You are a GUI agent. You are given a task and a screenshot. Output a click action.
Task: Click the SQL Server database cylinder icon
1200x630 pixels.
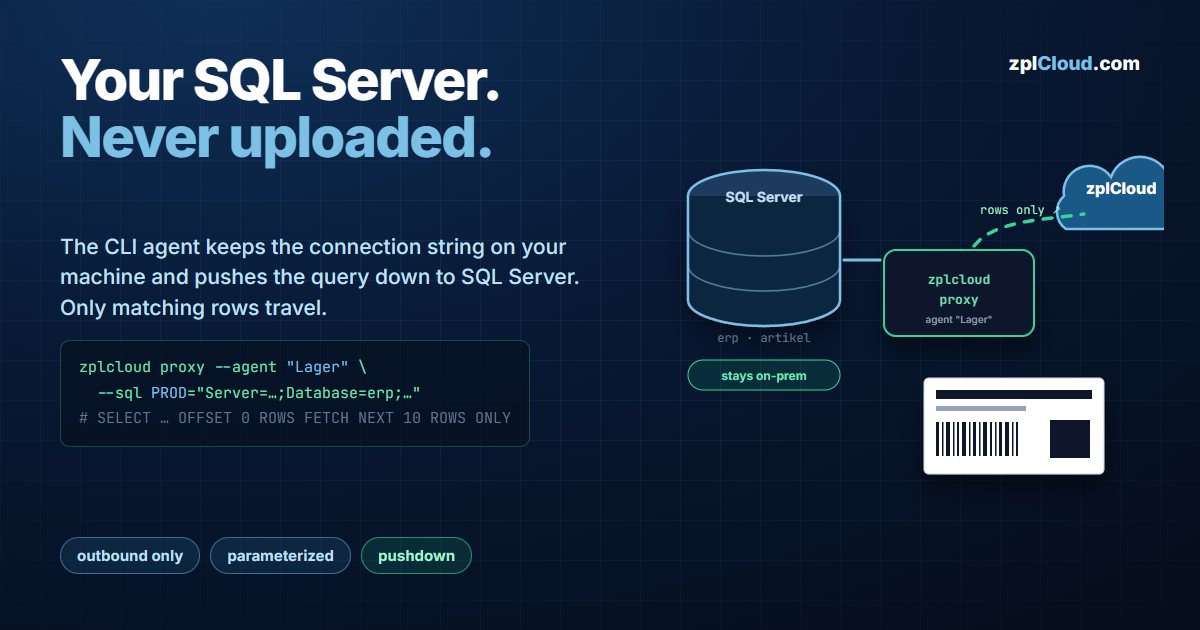tap(764, 248)
